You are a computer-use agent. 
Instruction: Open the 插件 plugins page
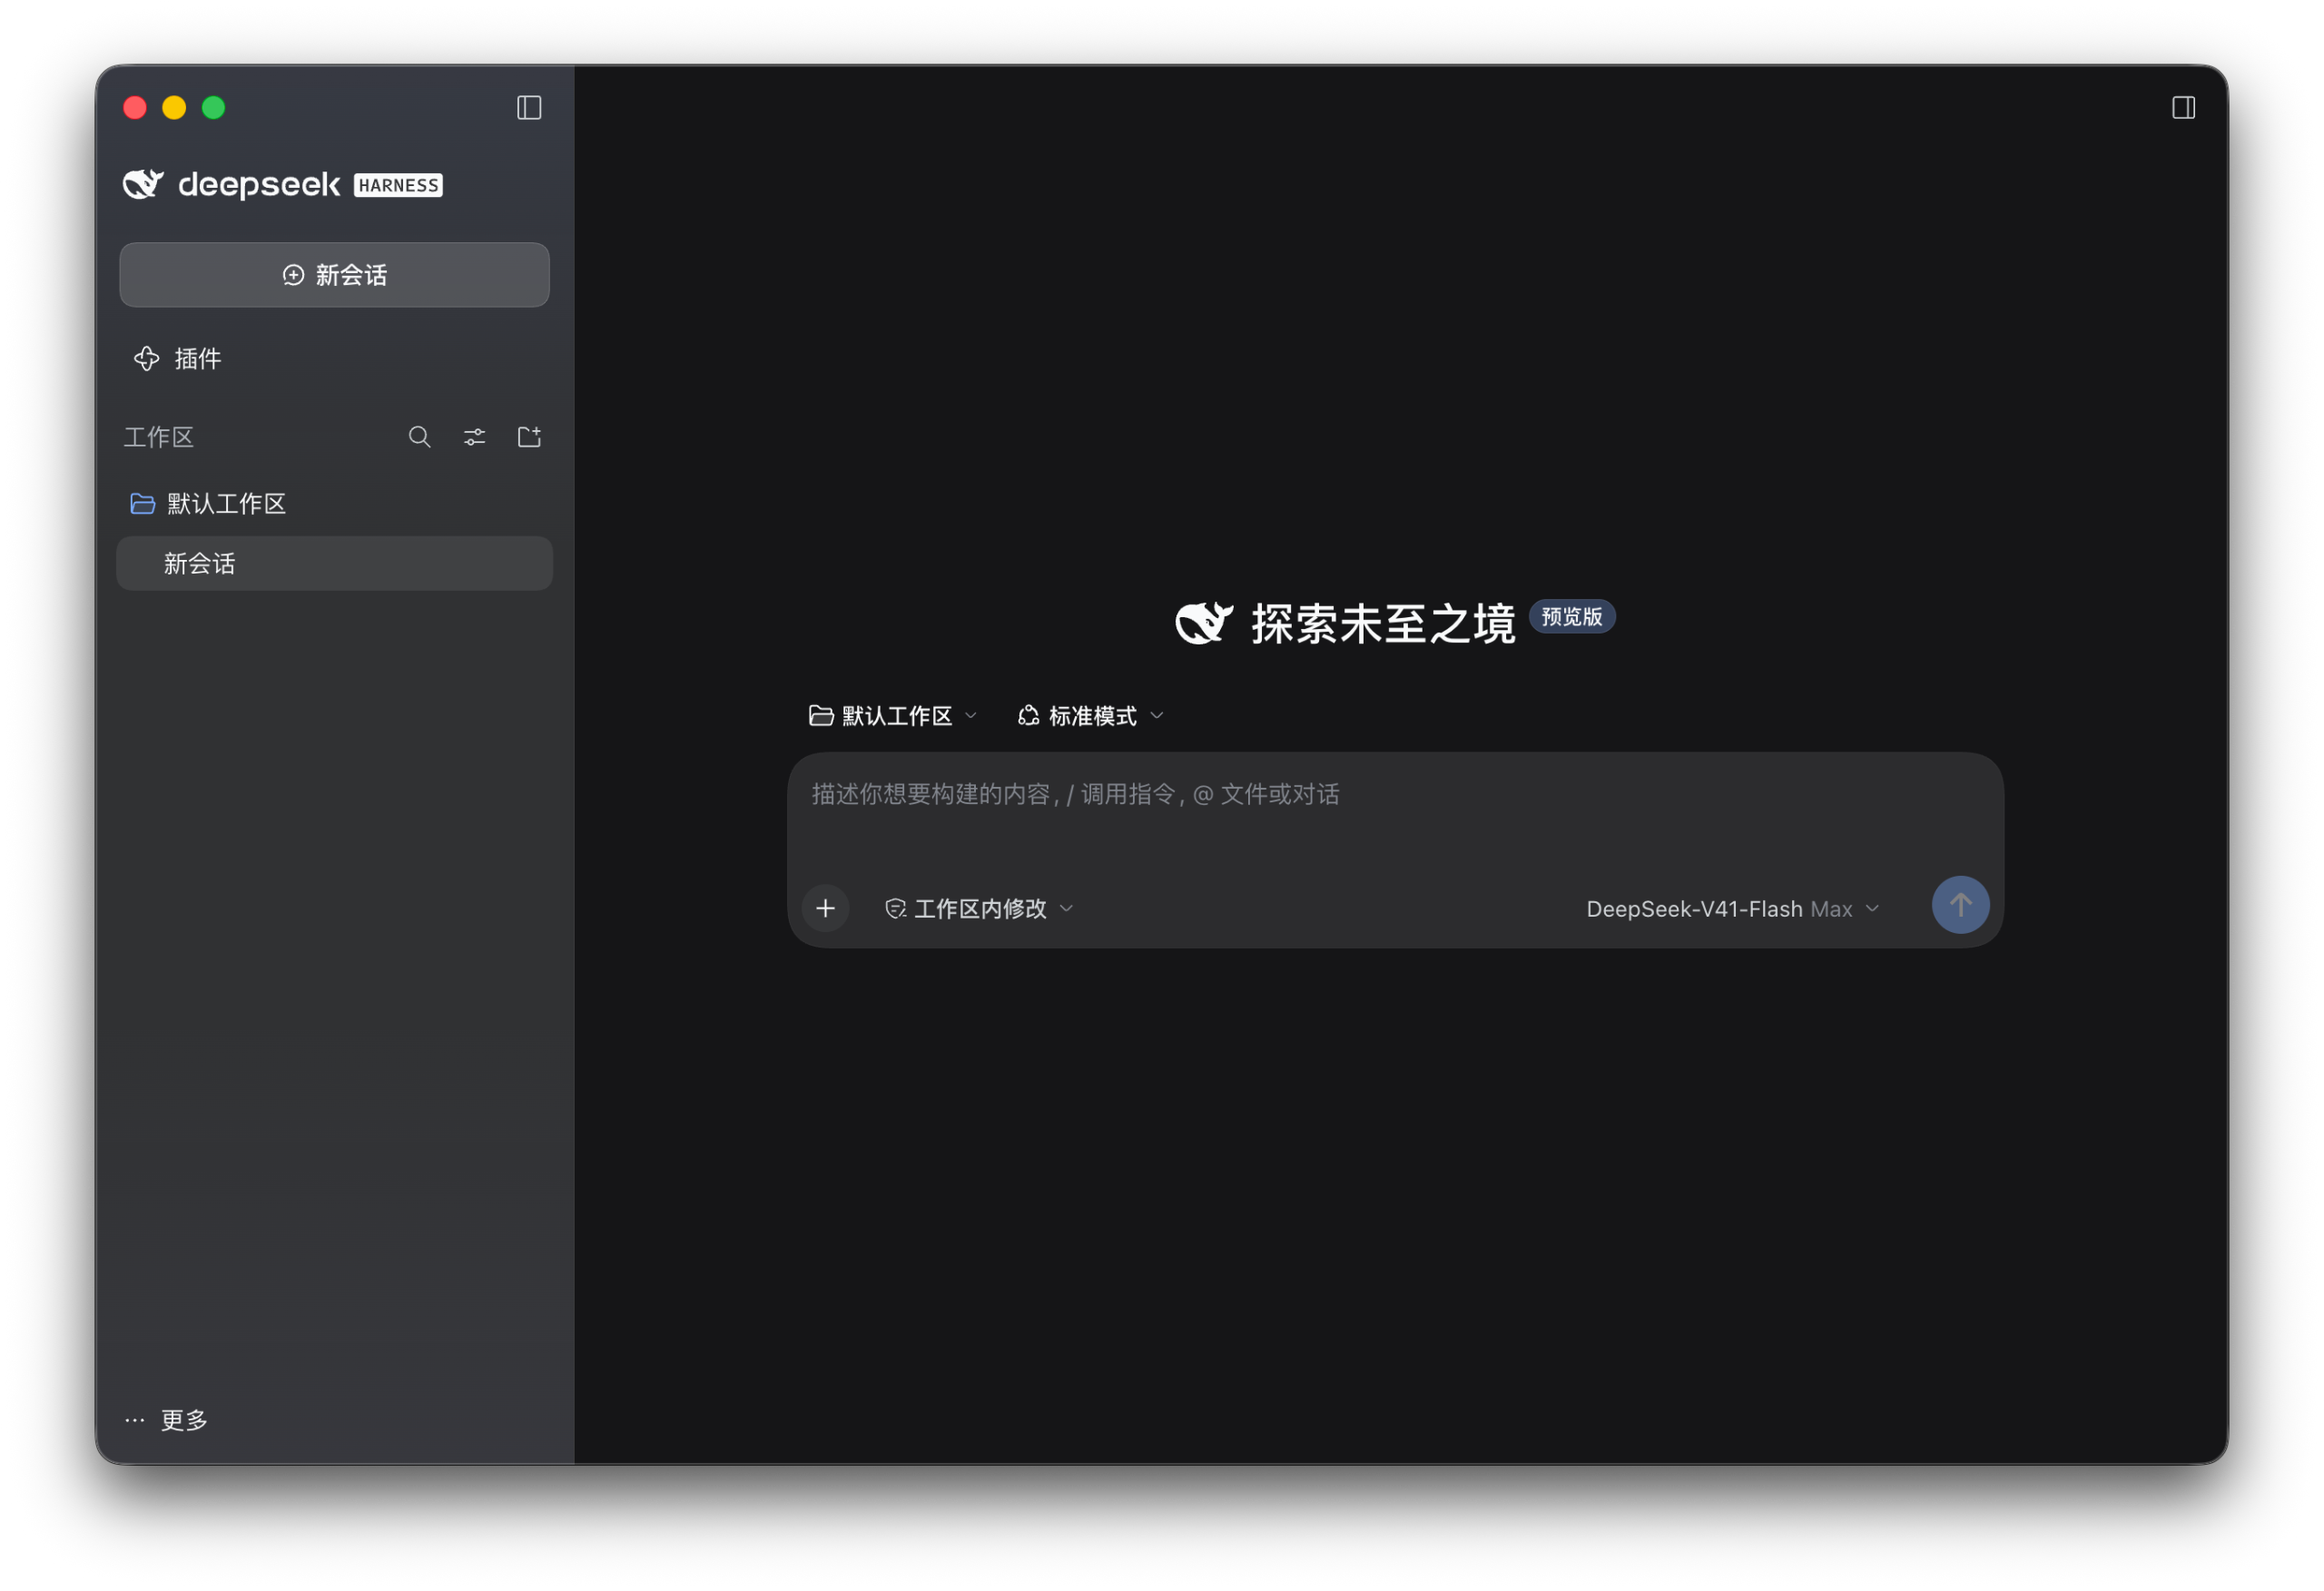178,358
